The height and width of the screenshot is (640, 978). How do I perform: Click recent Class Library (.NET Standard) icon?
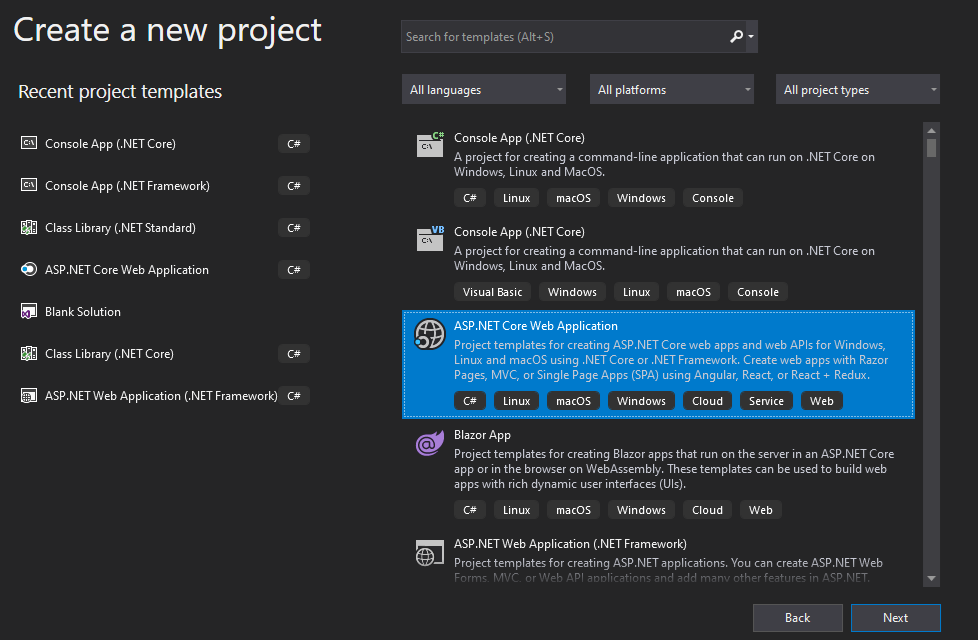pos(29,227)
